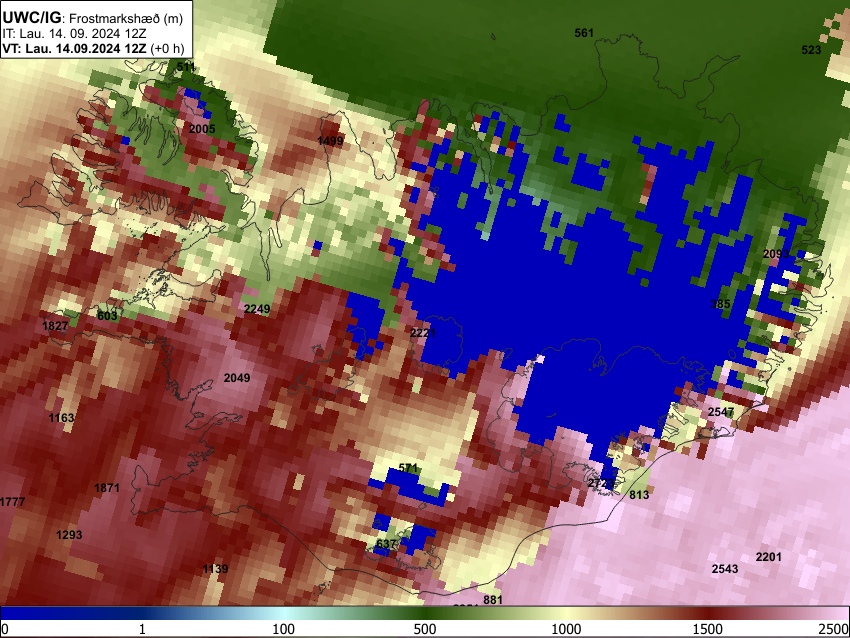The image size is (850, 638).
Task: Click the color scale label '1000'
Action: pyautogui.click(x=566, y=629)
